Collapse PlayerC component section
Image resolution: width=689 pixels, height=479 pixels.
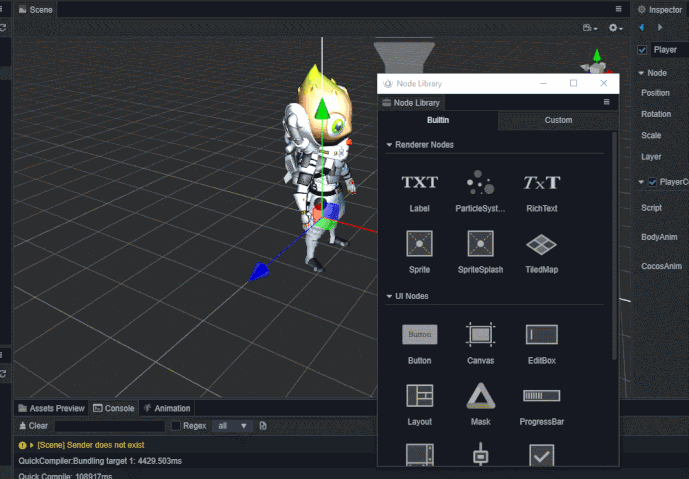click(641, 181)
